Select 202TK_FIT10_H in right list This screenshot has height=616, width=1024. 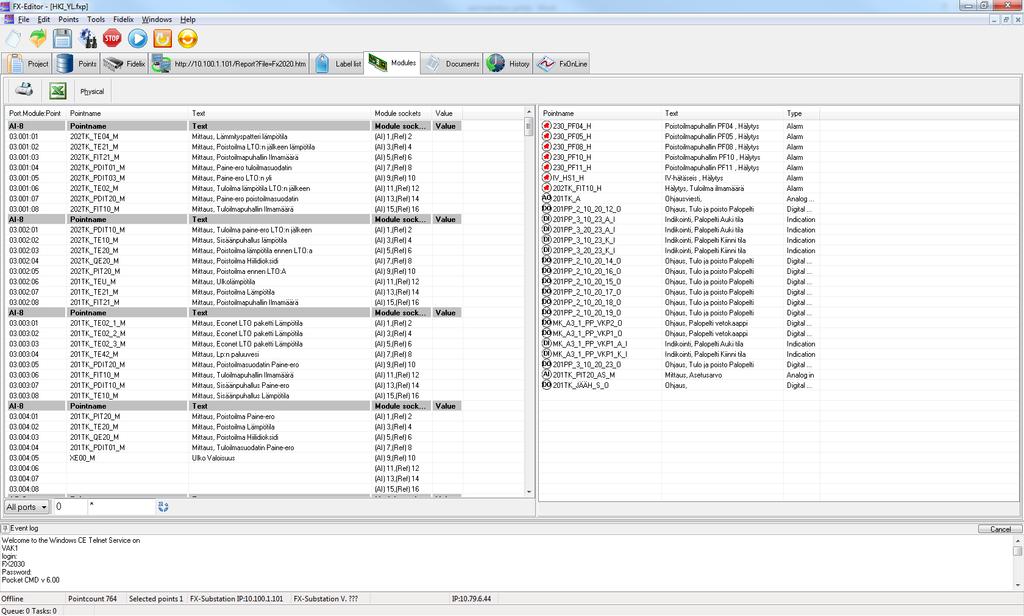(679, 188)
